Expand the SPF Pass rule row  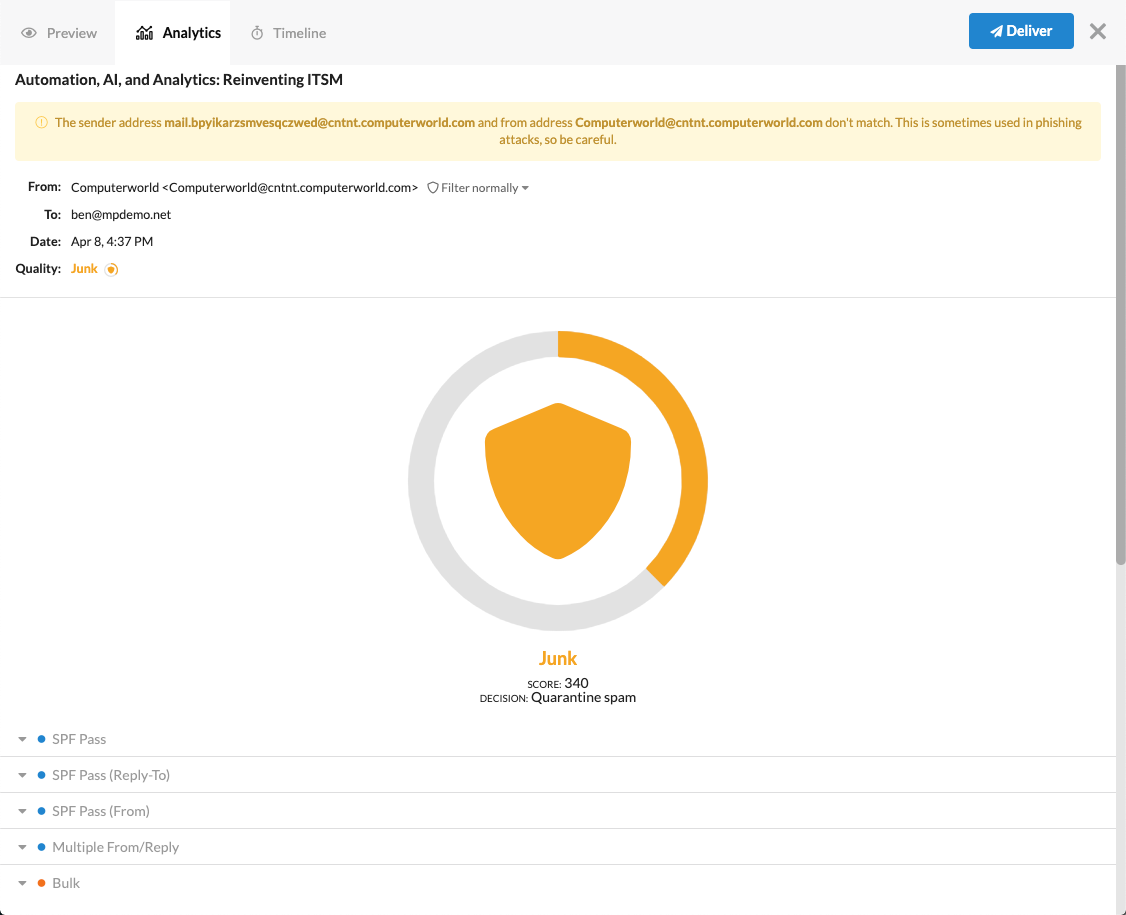pos(22,739)
